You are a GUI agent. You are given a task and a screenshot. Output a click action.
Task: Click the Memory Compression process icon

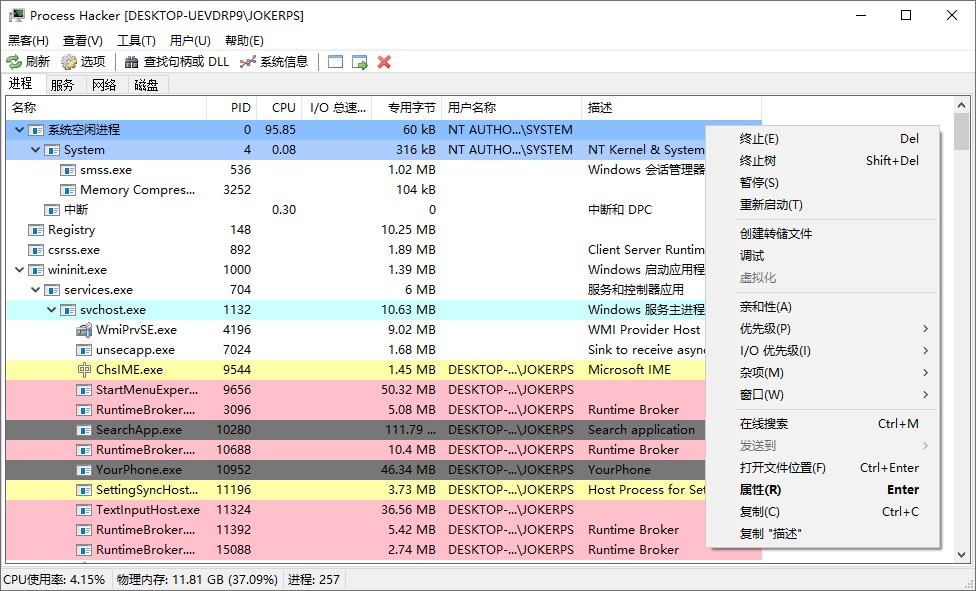[x=68, y=190]
